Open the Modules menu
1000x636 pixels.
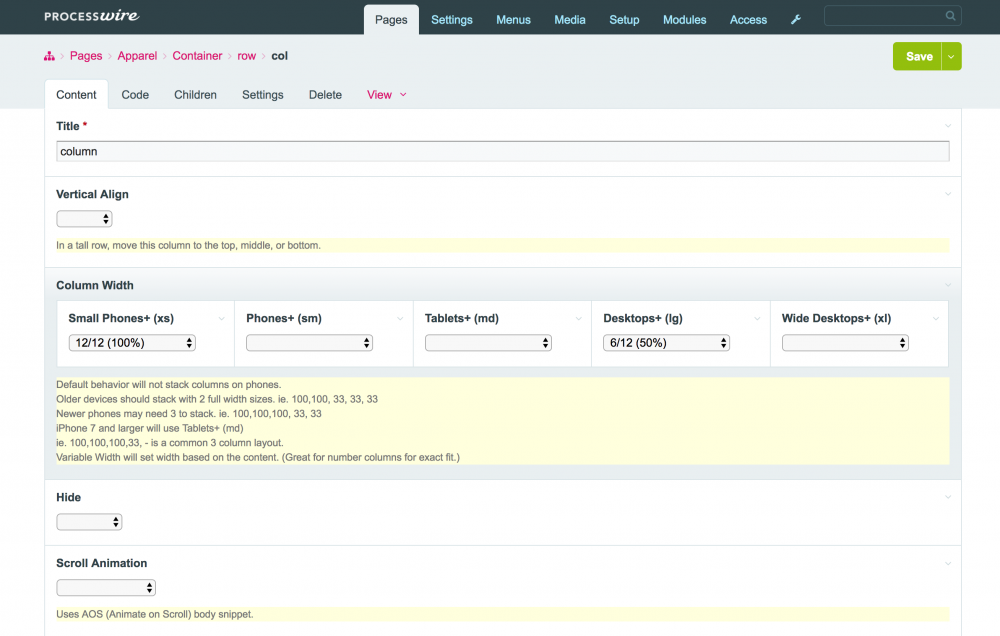684,20
